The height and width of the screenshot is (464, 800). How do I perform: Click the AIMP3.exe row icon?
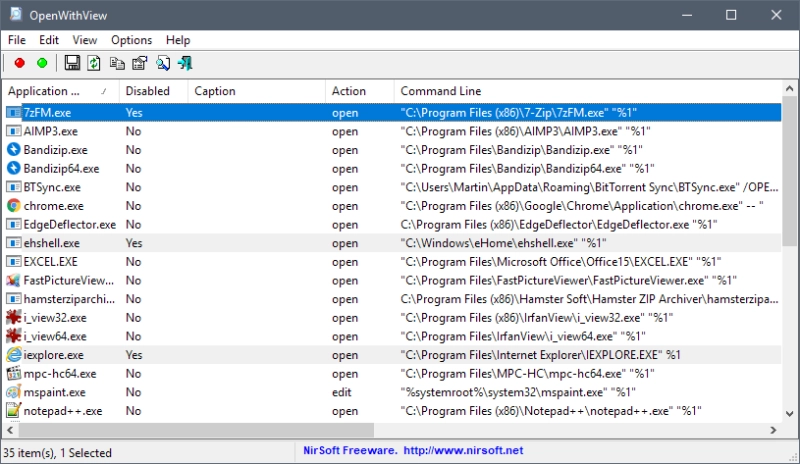(x=14, y=131)
